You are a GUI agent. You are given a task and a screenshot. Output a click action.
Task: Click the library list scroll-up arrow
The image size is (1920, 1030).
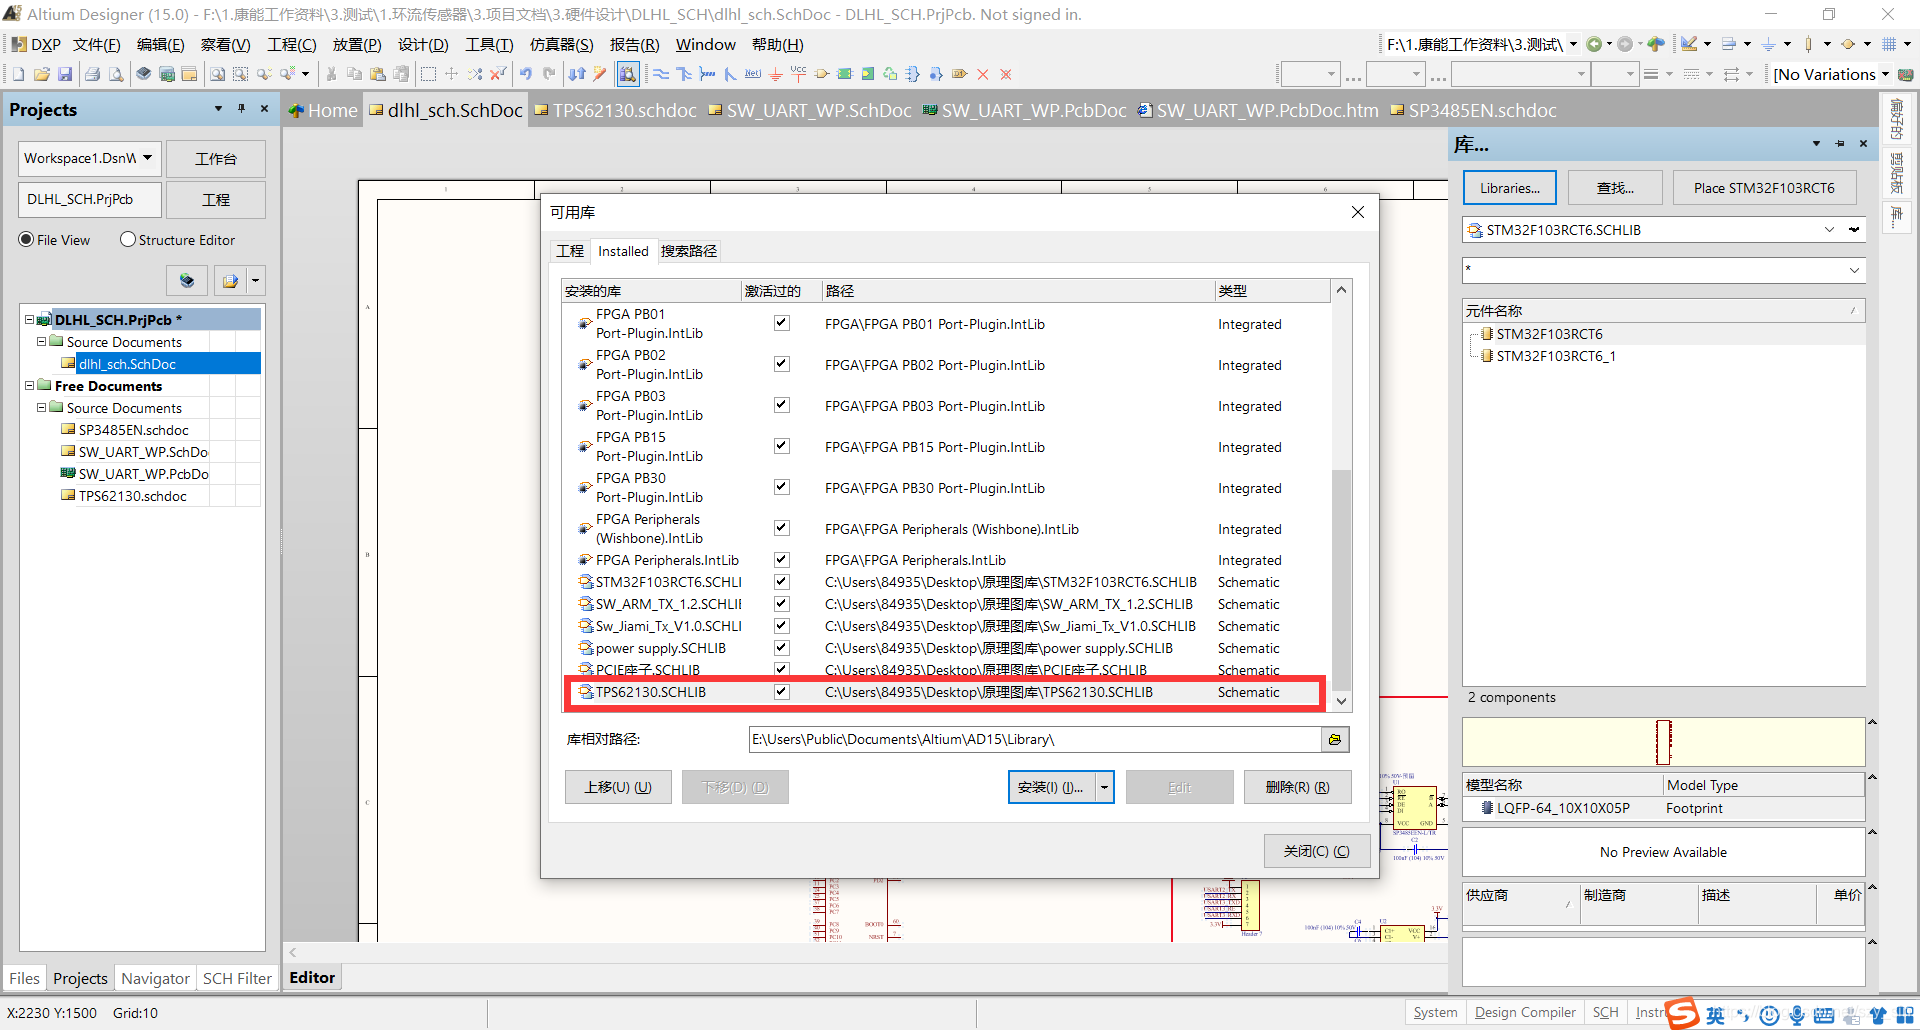(x=1341, y=290)
